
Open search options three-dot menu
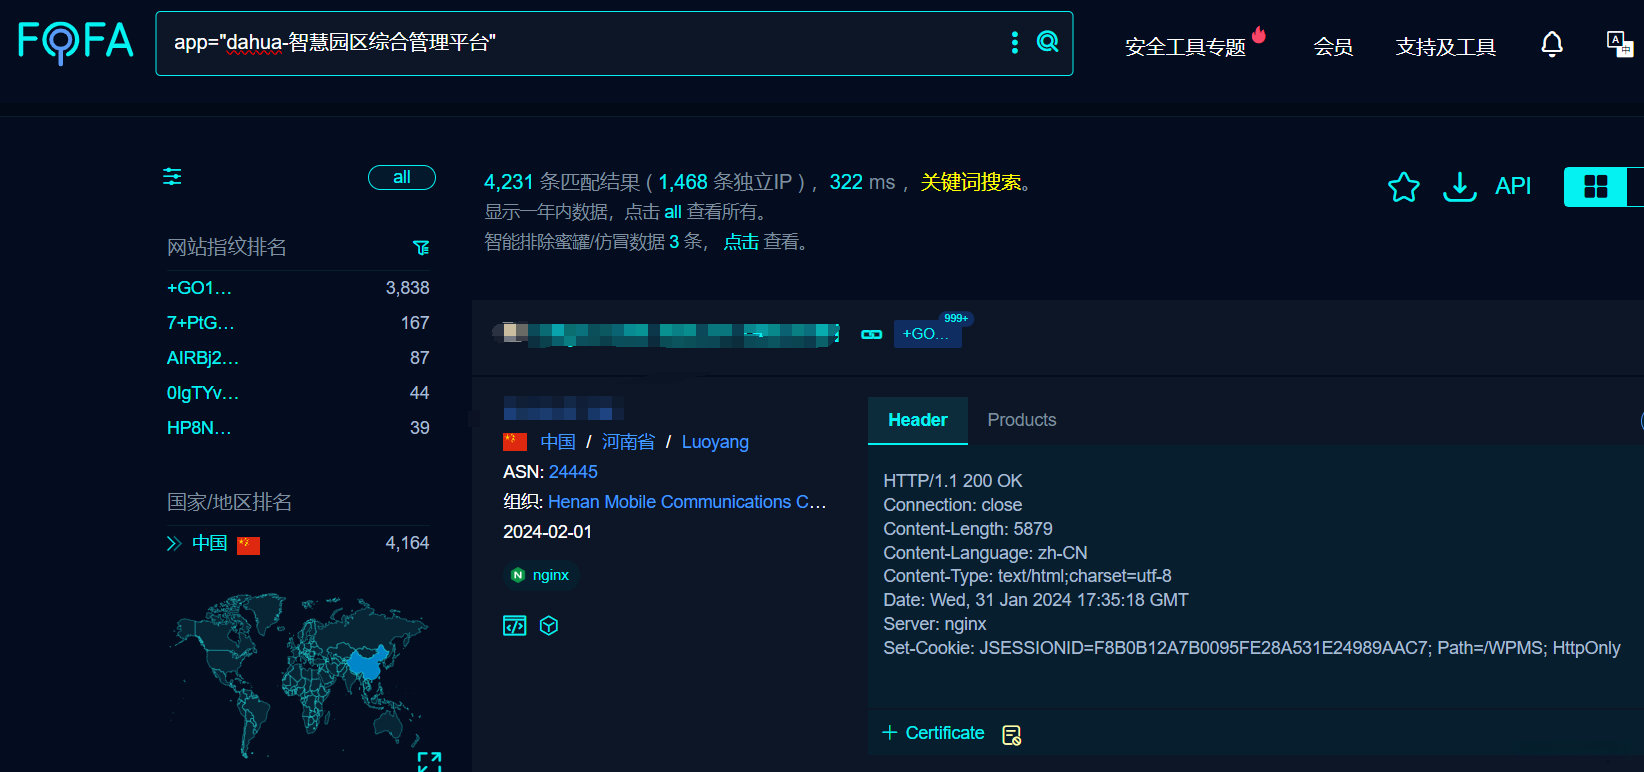(1015, 42)
